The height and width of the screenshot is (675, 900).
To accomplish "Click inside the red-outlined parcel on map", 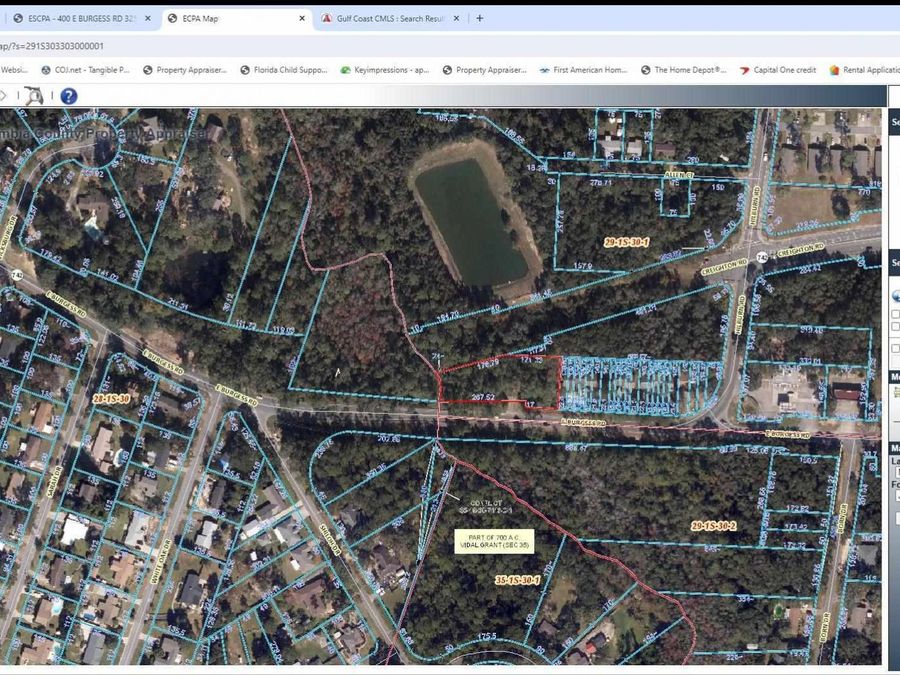I will pos(498,383).
